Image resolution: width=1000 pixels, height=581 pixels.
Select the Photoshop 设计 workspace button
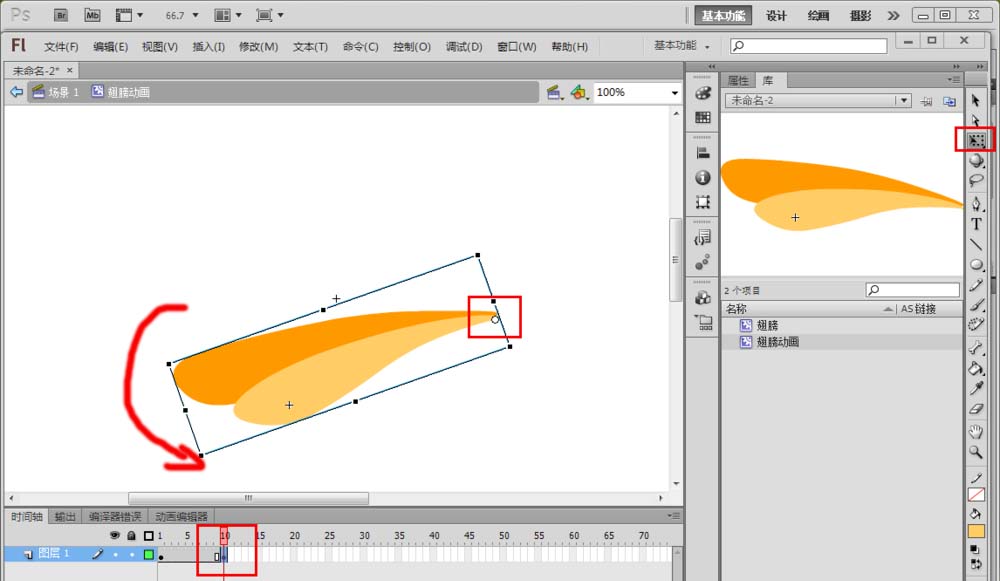pyautogui.click(x=776, y=16)
